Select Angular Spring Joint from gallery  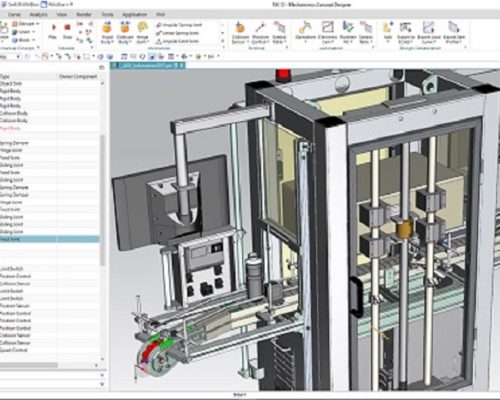pos(179,25)
